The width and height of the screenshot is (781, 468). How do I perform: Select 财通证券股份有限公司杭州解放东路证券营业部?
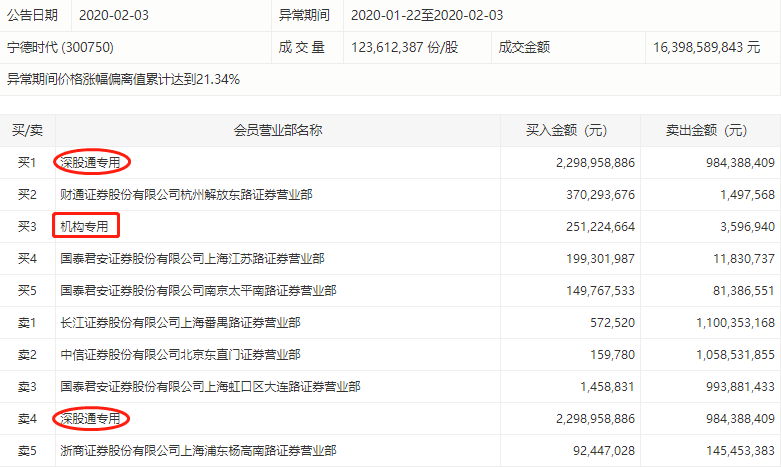[186, 195]
